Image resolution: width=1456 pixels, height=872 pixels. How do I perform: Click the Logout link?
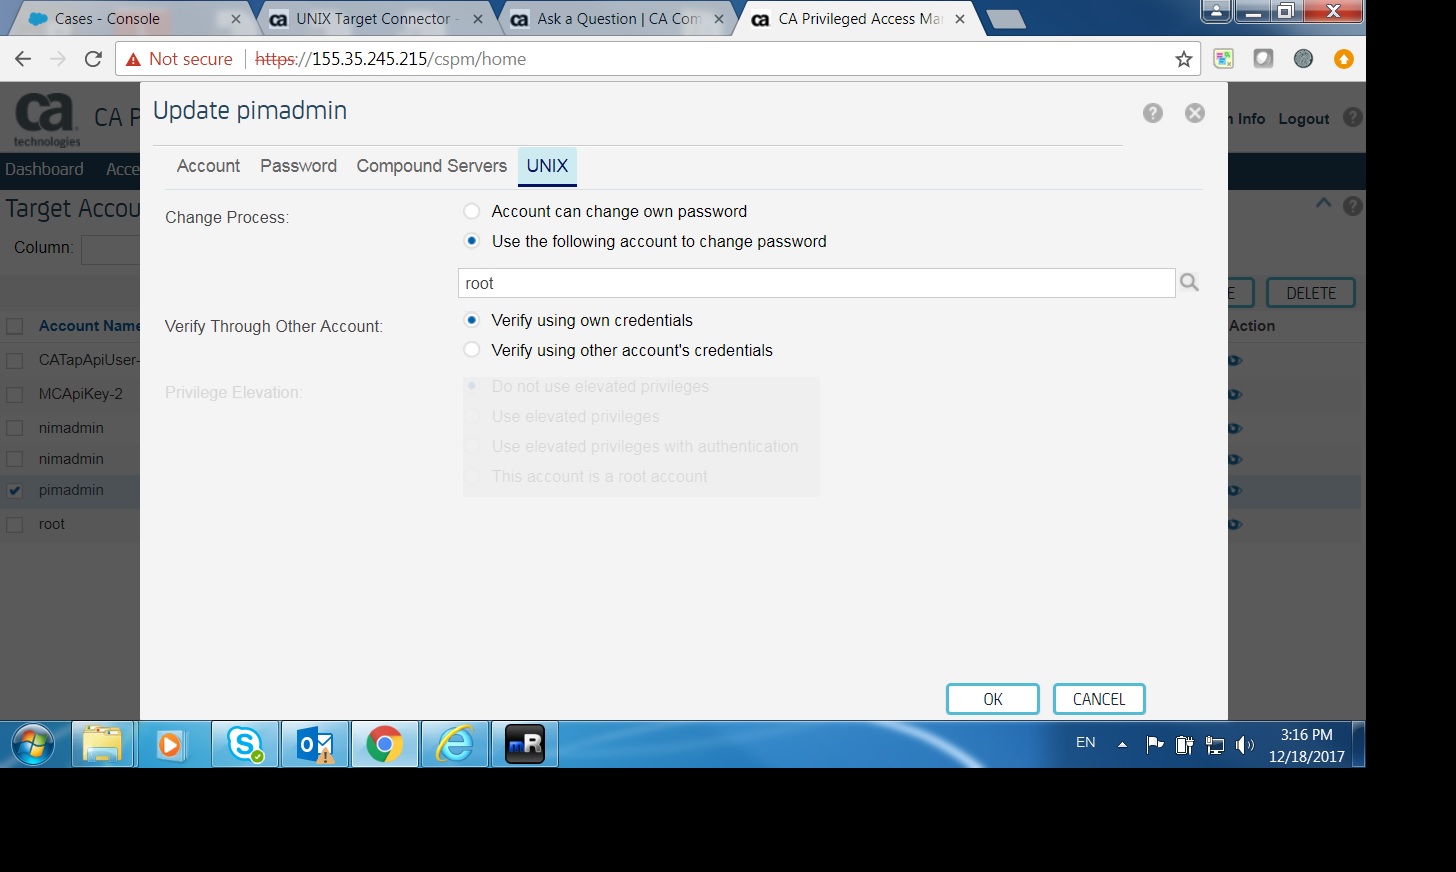point(1304,118)
